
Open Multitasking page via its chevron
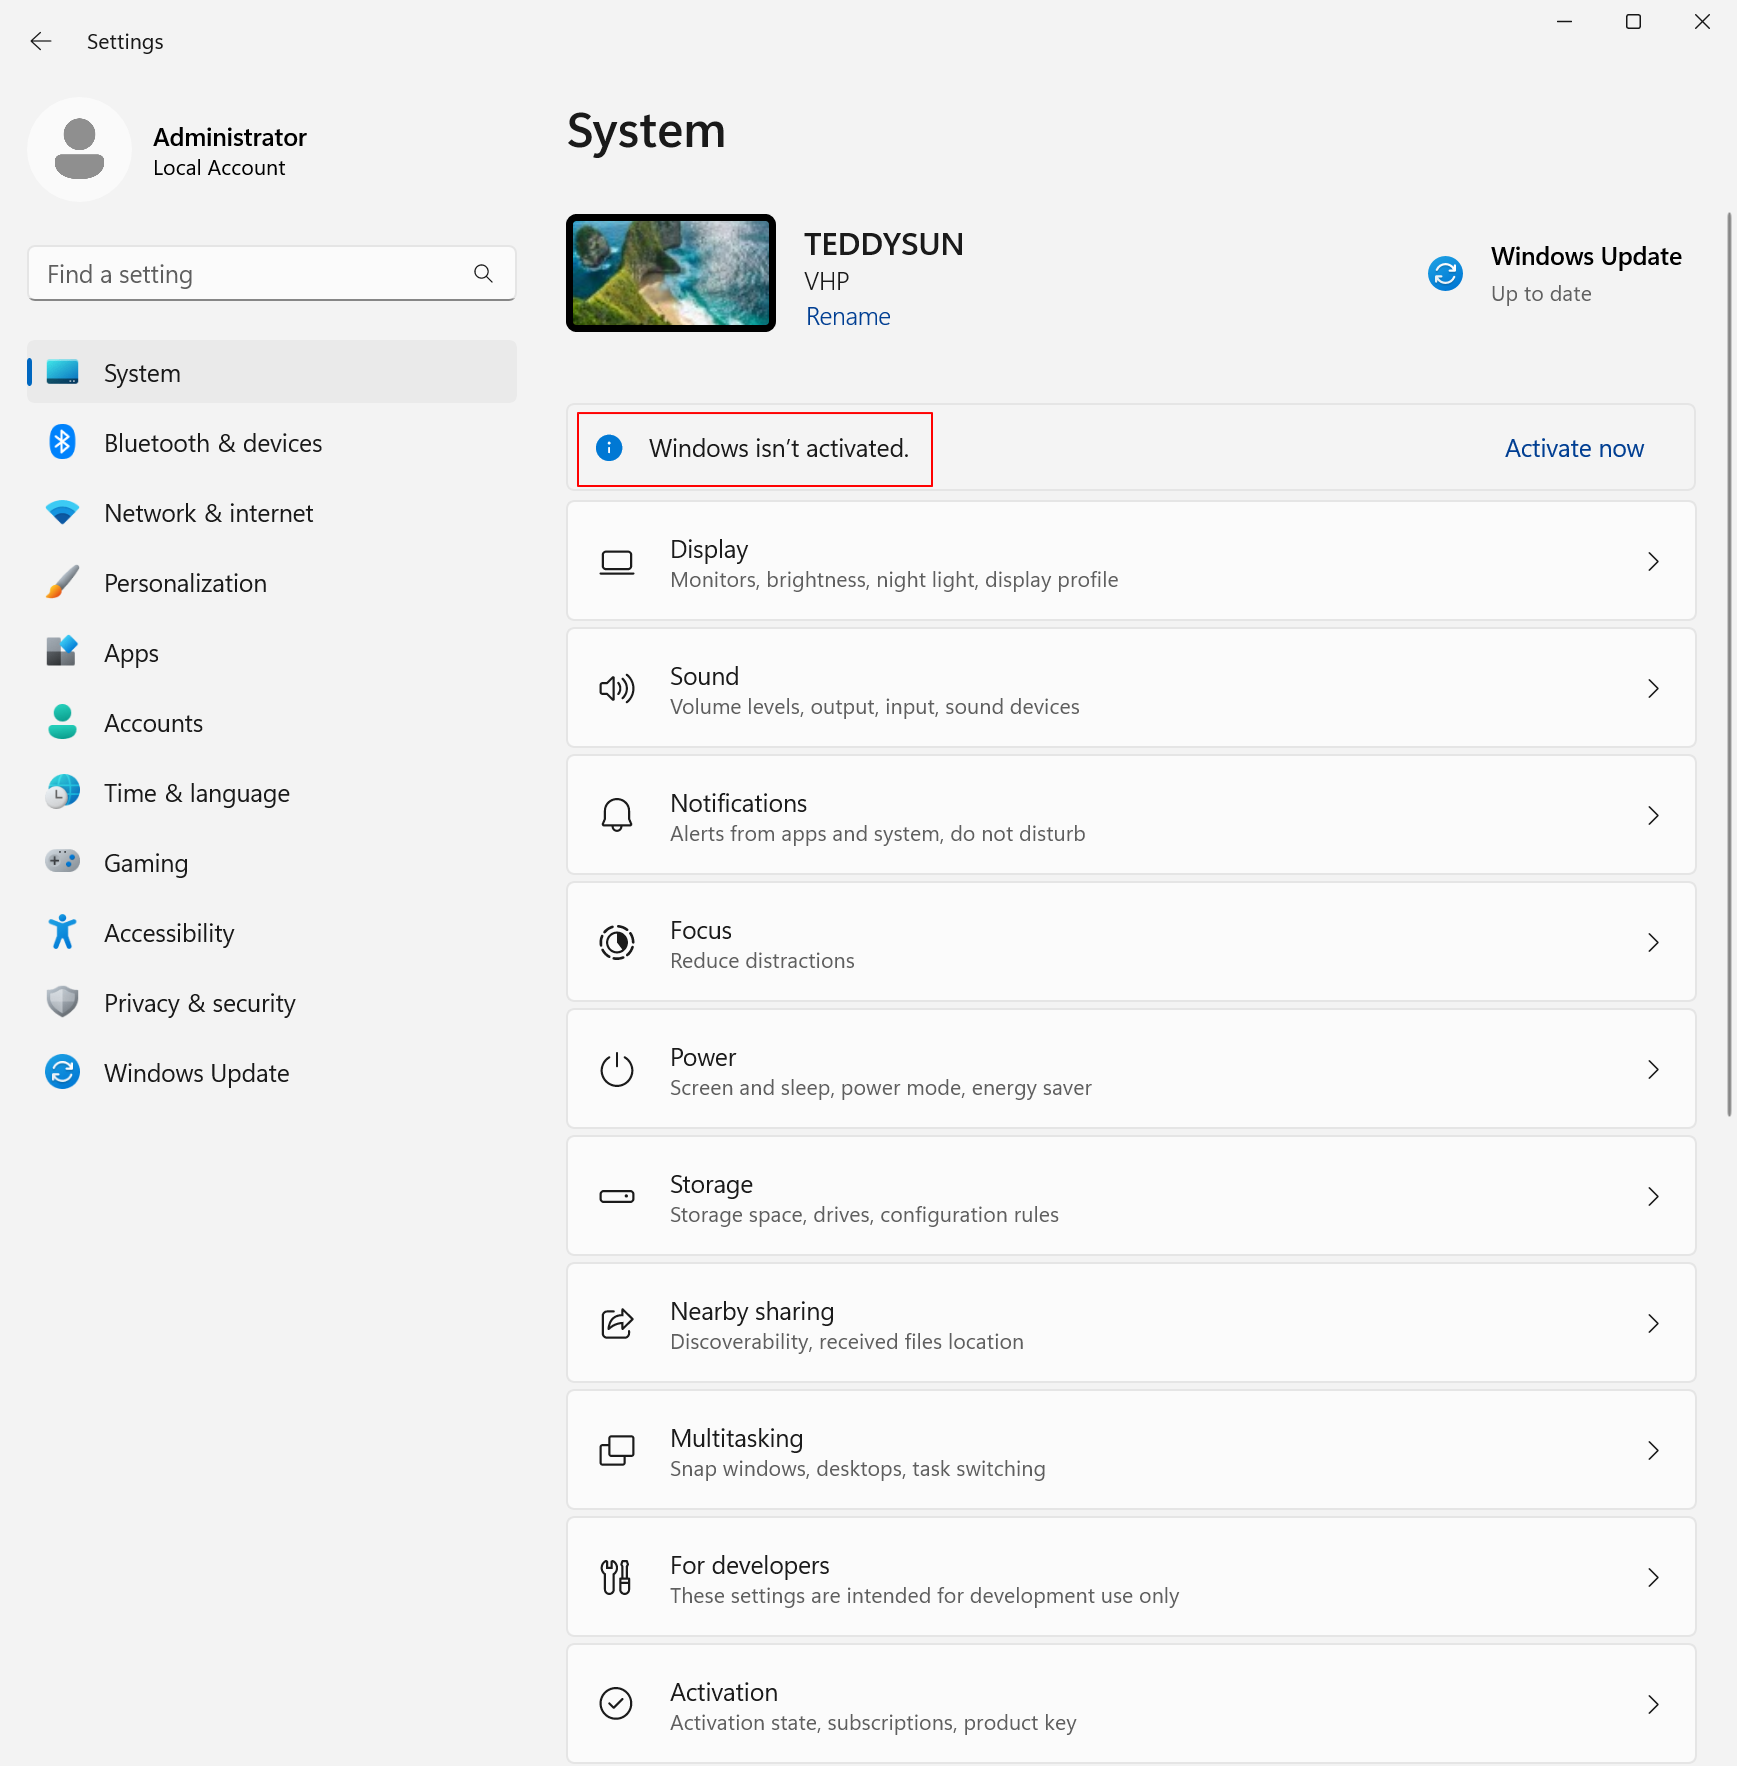coord(1653,1451)
